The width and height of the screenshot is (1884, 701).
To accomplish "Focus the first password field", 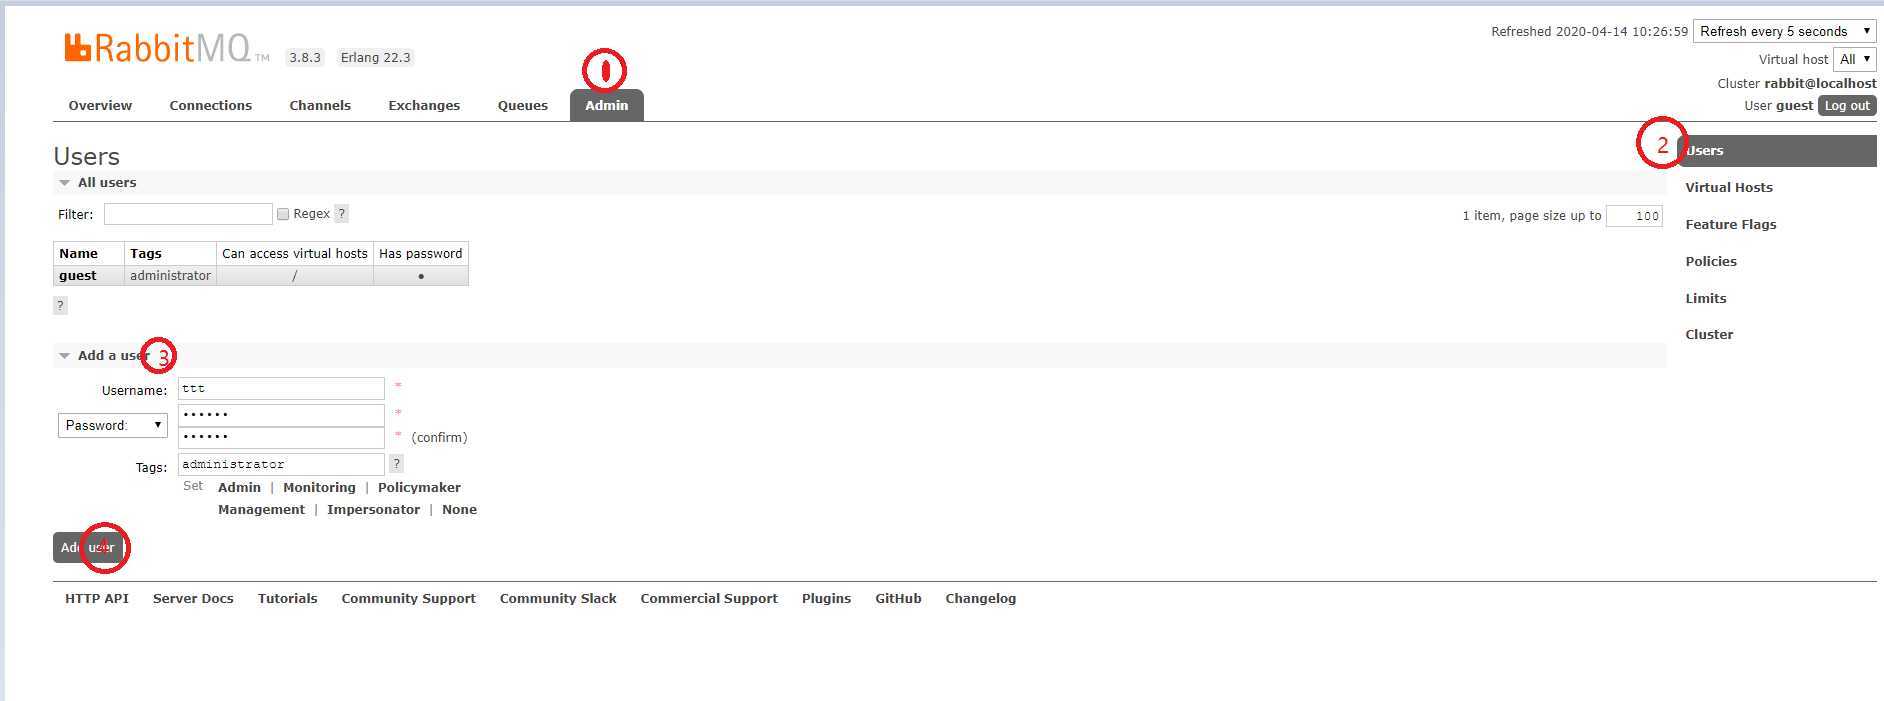I will tap(281, 414).
